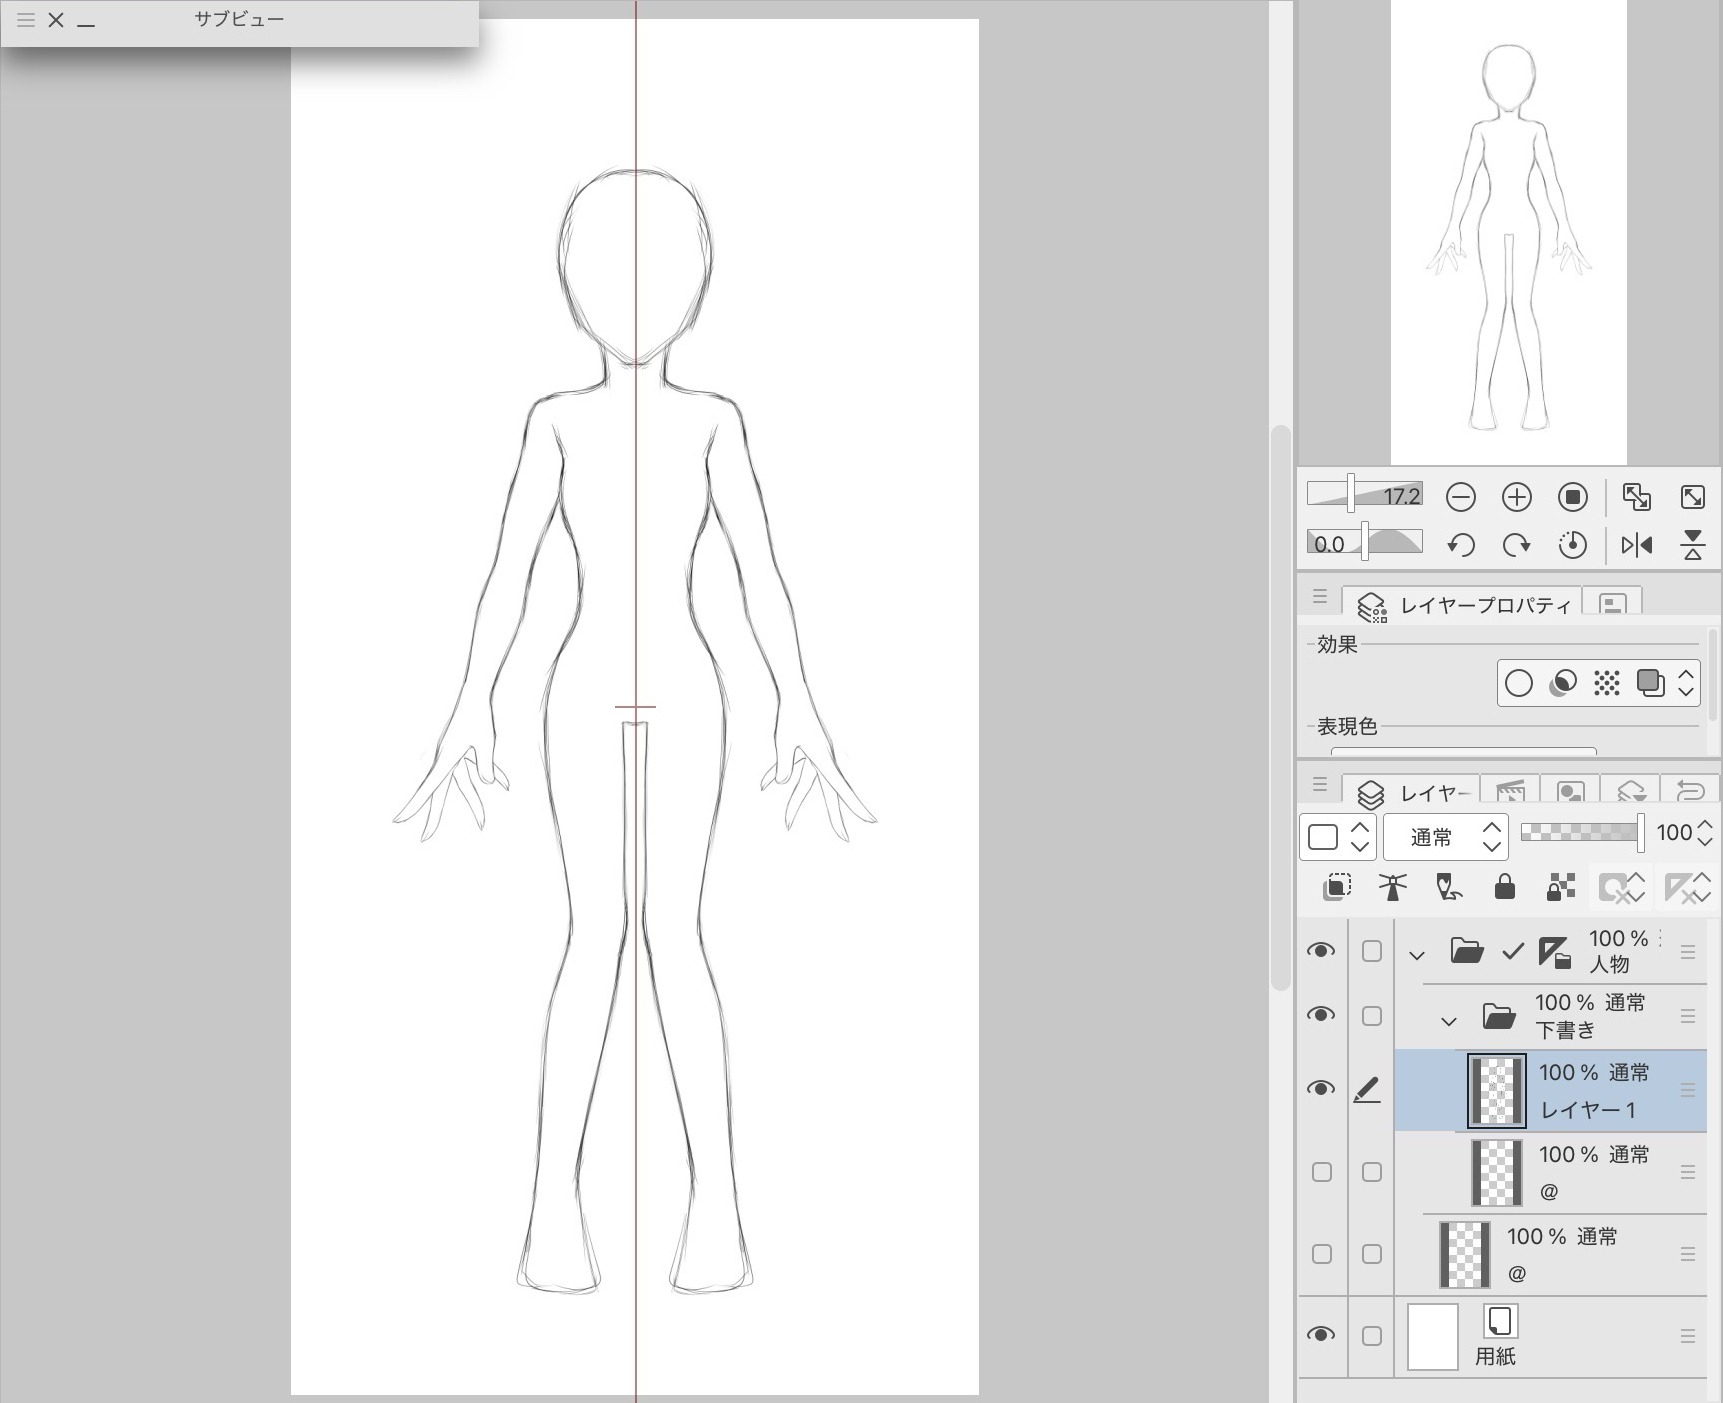Select the tone effect icon
This screenshot has width=1723, height=1403.
pos(1606,683)
